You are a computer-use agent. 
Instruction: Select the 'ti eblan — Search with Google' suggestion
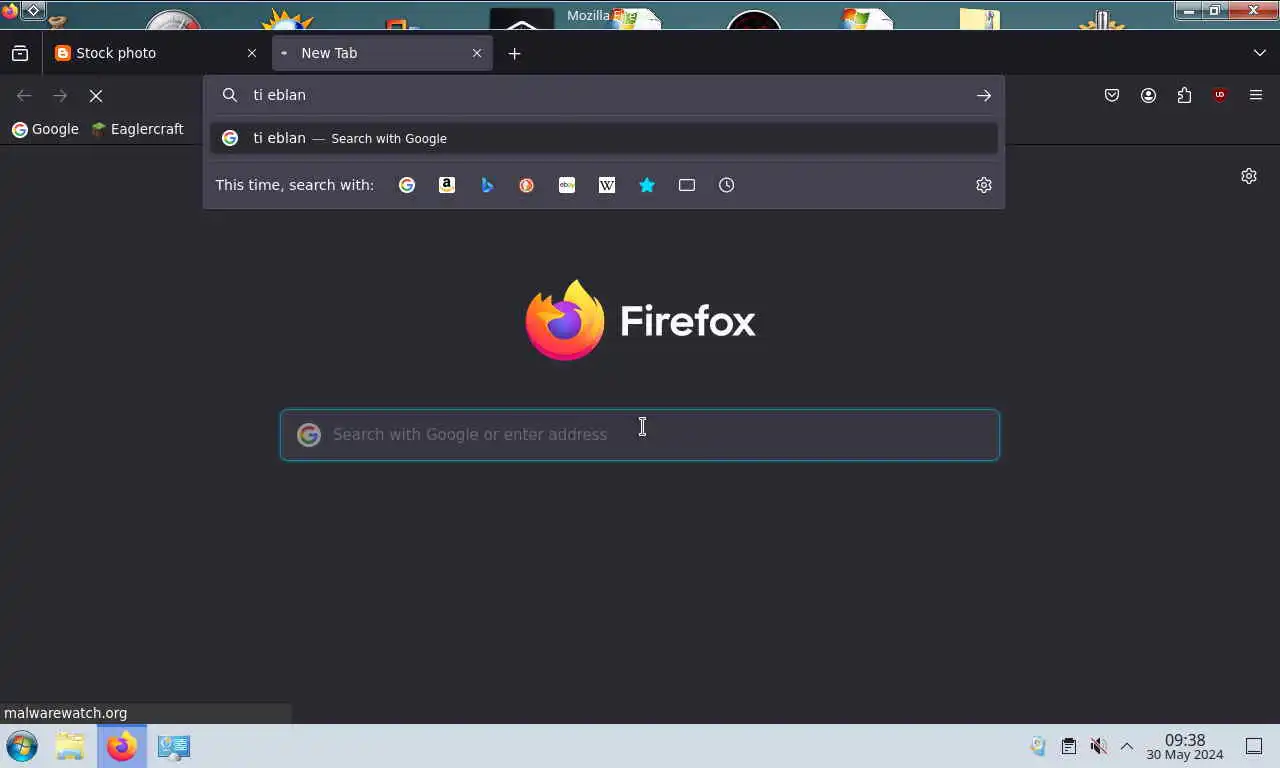pyautogui.click(x=603, y=138)
